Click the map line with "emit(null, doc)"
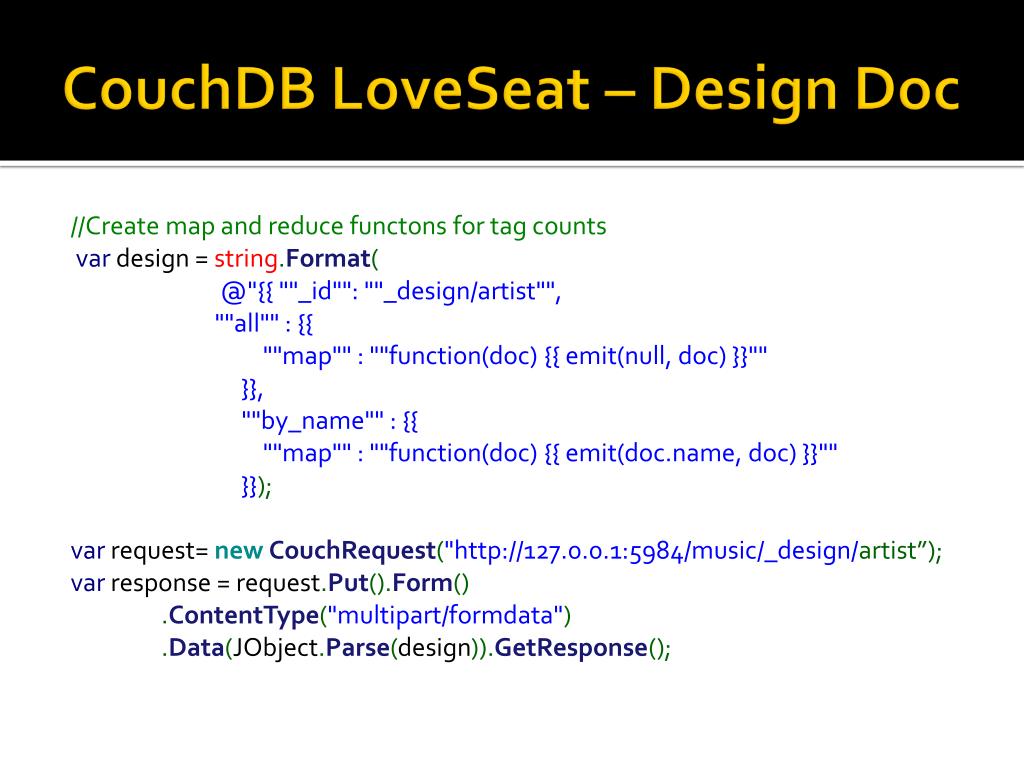Image resolution: width=1024 pixels, height=768 pixels. tap(515, 356)
